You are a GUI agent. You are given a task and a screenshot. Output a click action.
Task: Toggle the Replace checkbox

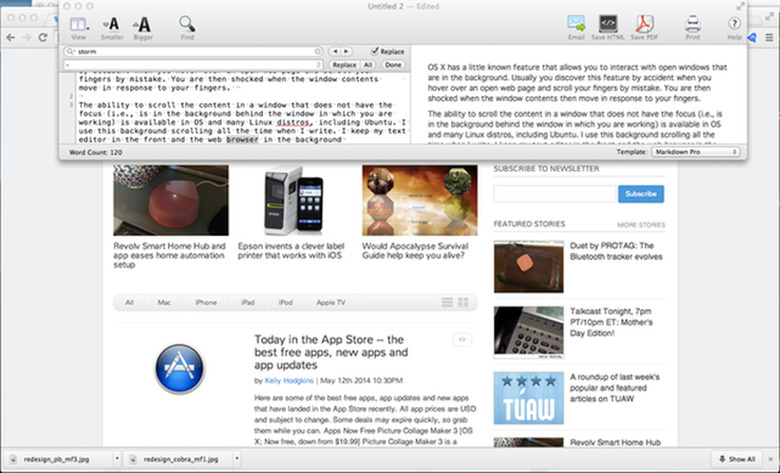point(375,50)
